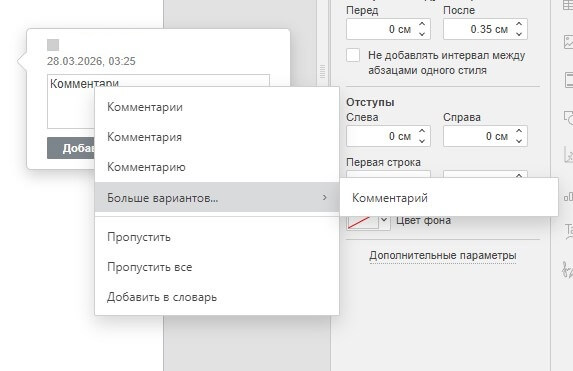
Task: Open chart settings in right sidebar
Action: (568, 197)
